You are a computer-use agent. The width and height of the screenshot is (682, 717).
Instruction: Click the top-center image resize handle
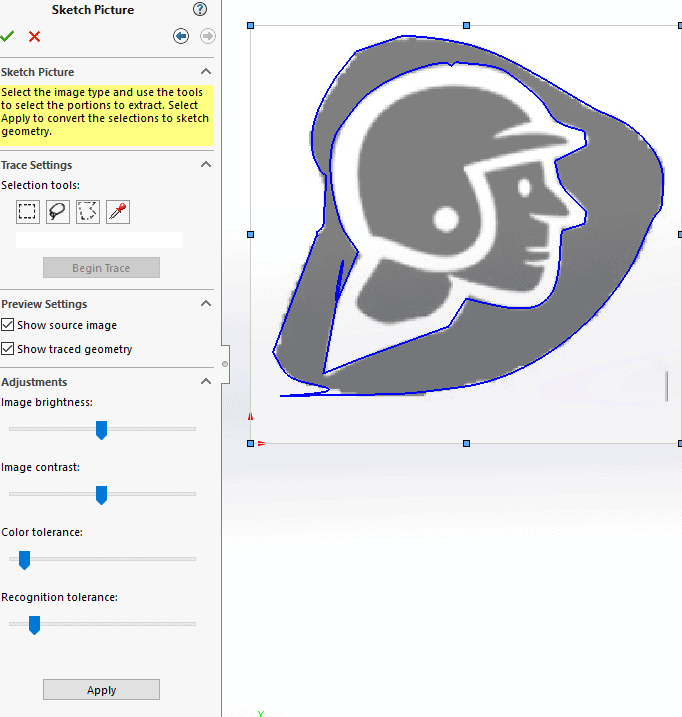tap(466, 26)
